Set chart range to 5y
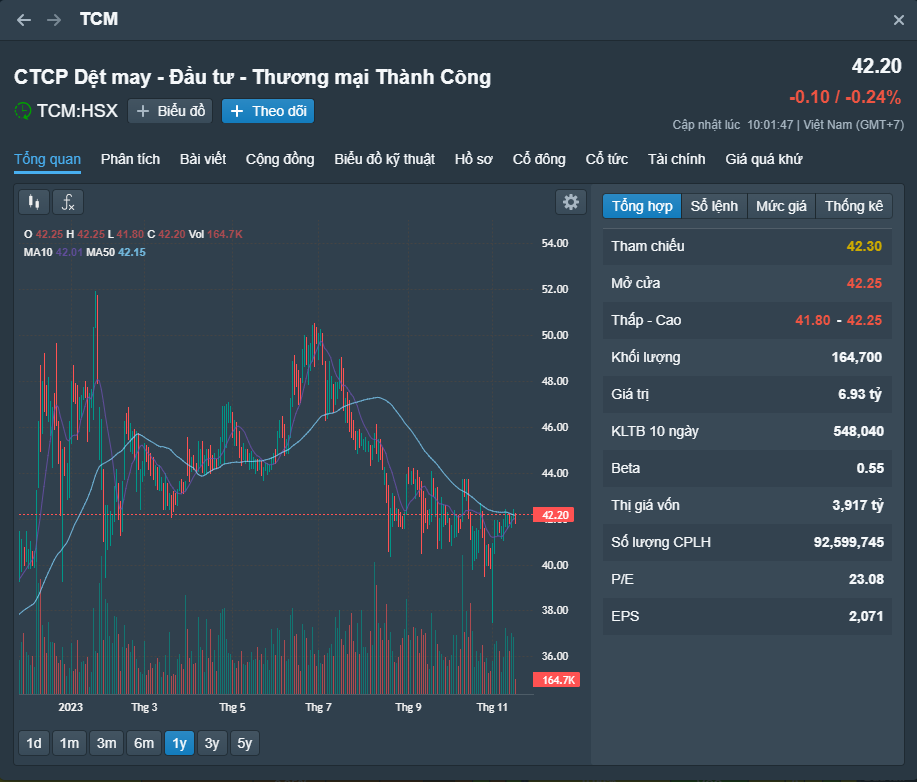 (244, 743)
